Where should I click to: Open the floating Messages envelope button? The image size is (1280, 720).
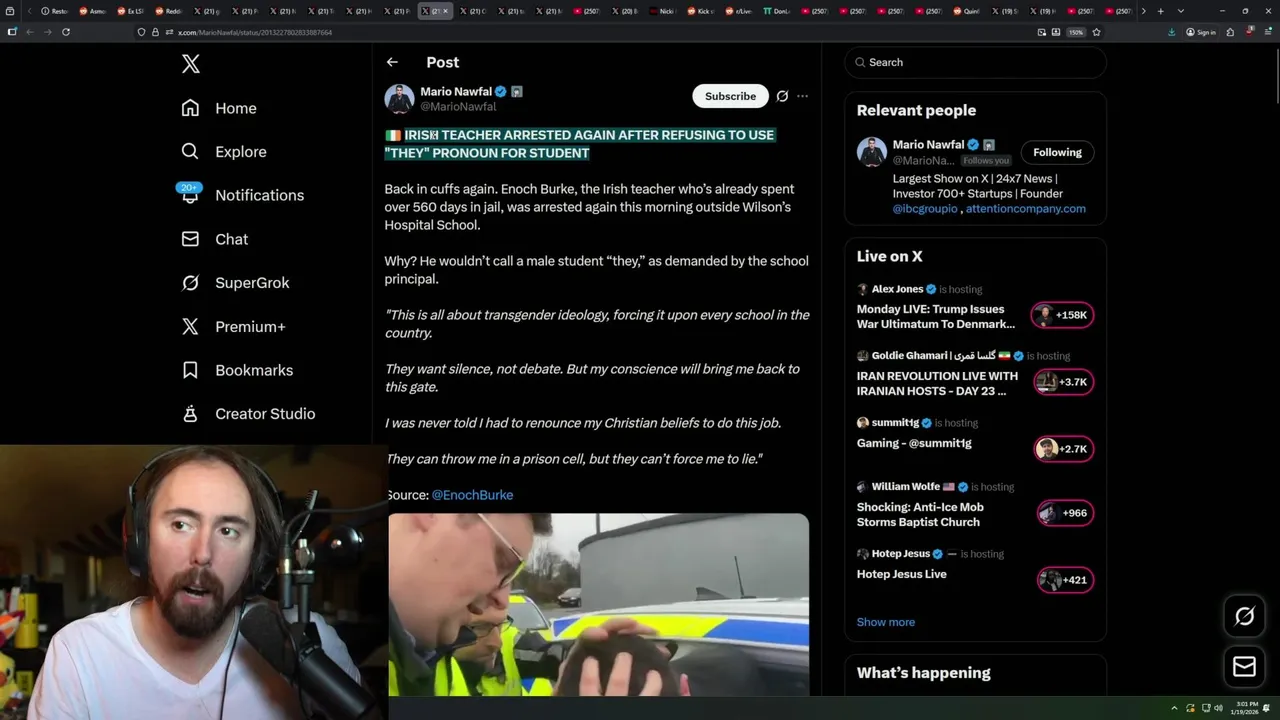(1244, 667)
